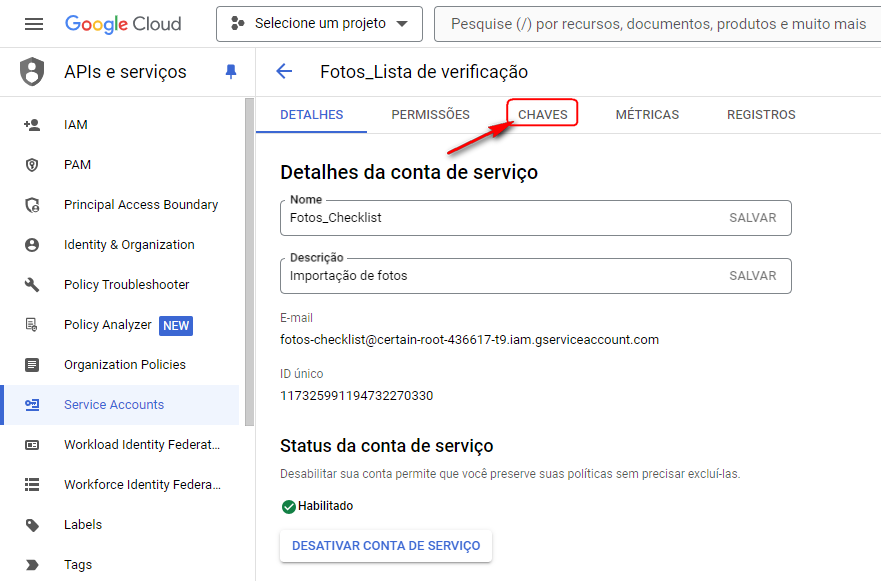This screenshot has height=581, width=881.
Task: Click the Workload Identity Federation card icon
Action: [32, 444]
